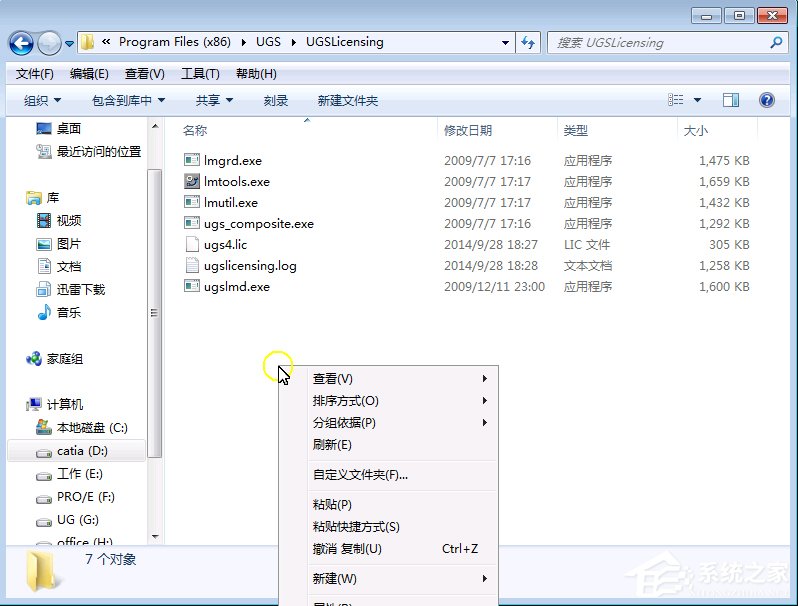Open 最近访问的位置 in the sidebar
798x606 pixels.
(88, 151)
